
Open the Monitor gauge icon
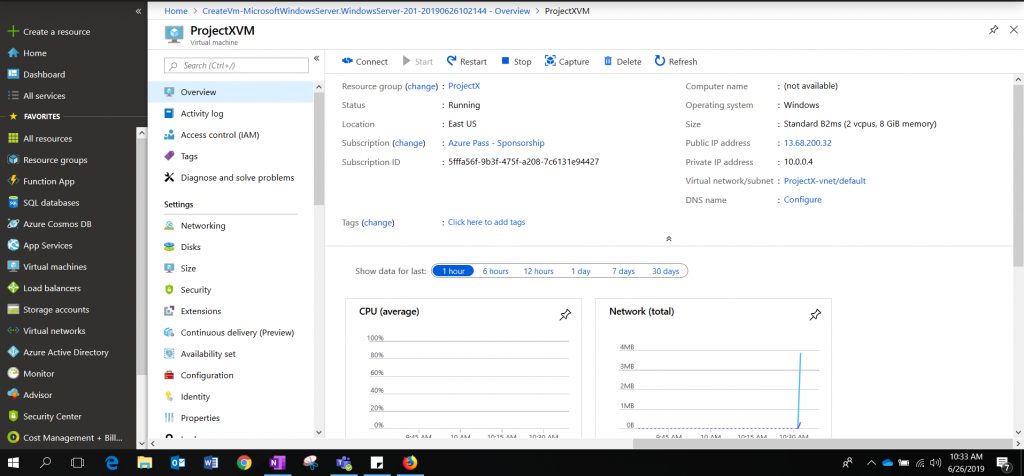[12, 373]
